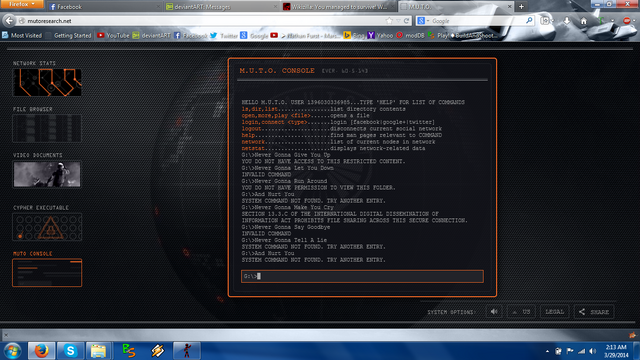Screen dimensions: 640x360
Task: Click the 'logout' command text in console
Action: 251,129
